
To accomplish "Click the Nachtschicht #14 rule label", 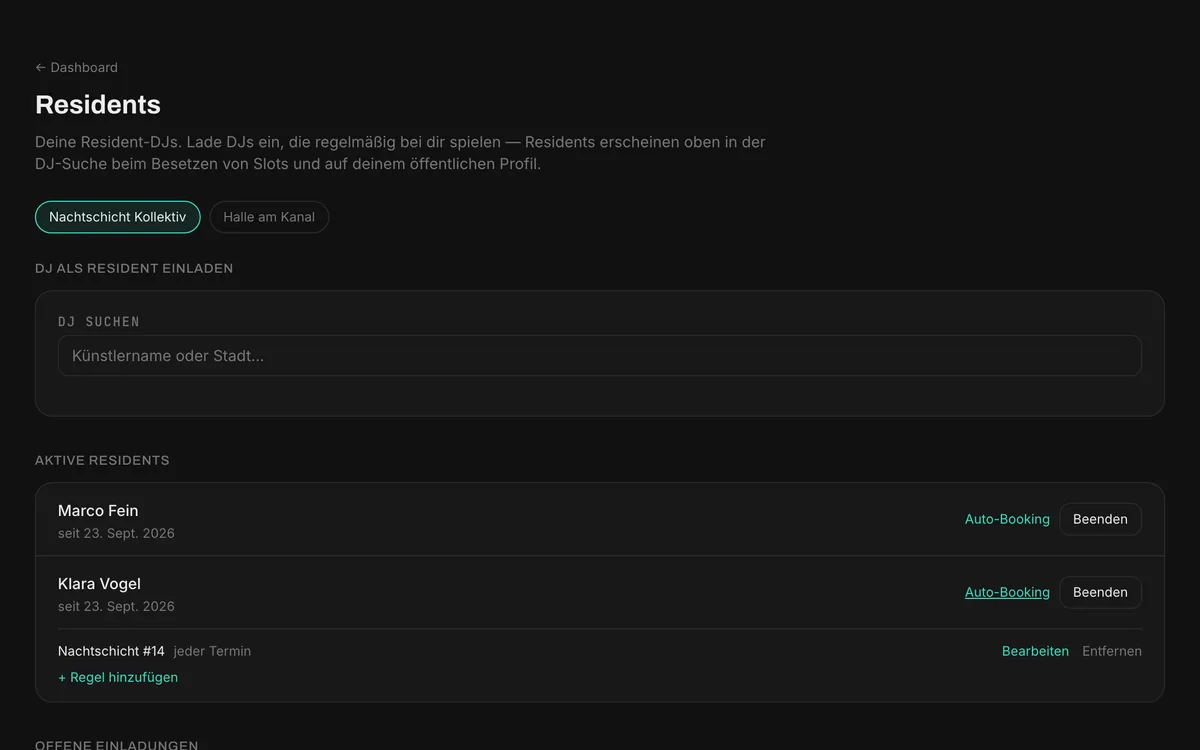I will tap(111, 651).
